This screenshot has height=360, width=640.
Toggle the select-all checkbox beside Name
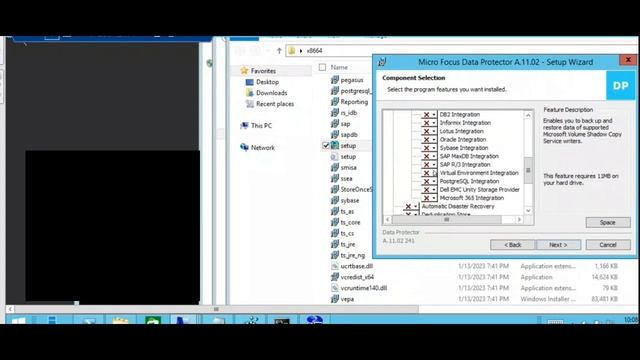pos(322,67)
